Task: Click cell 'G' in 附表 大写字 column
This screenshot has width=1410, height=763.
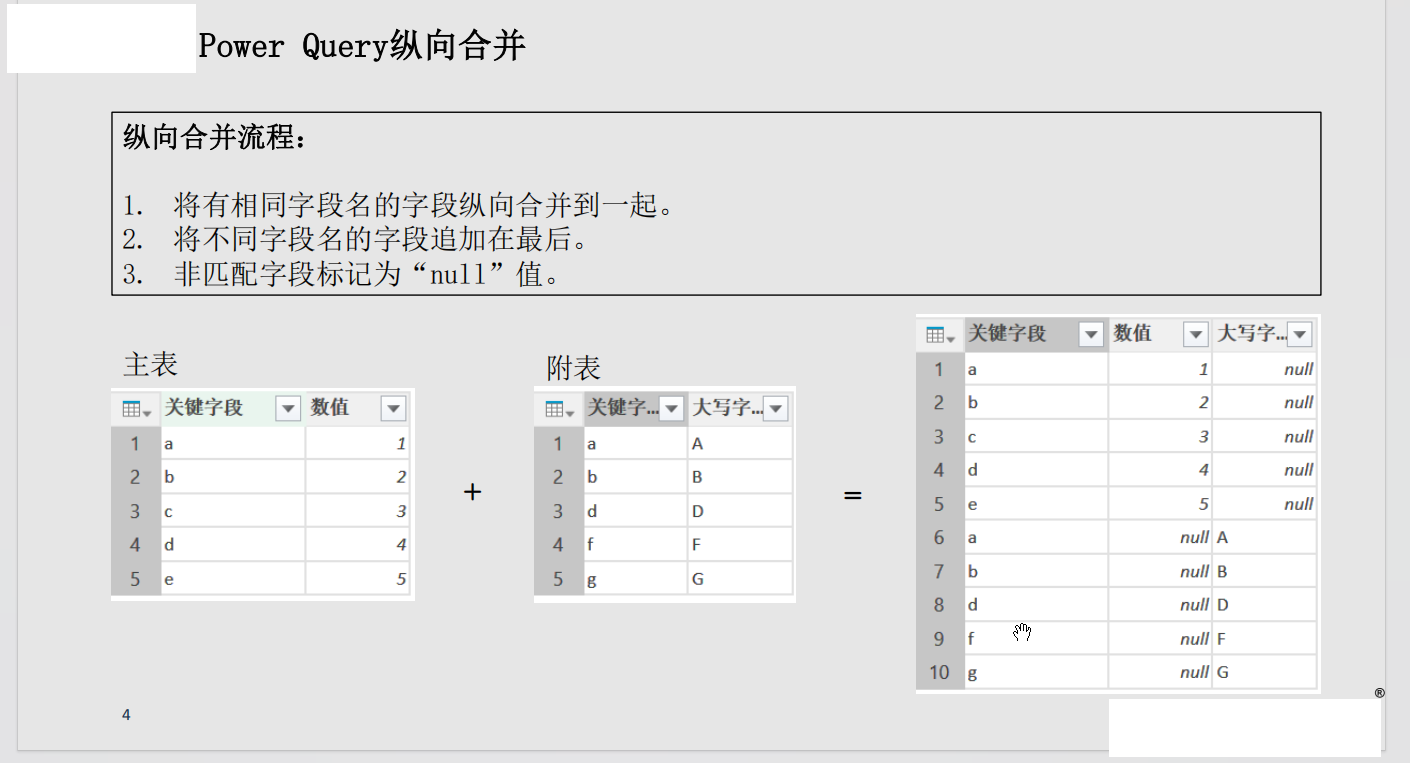Action: pos(740,579)
